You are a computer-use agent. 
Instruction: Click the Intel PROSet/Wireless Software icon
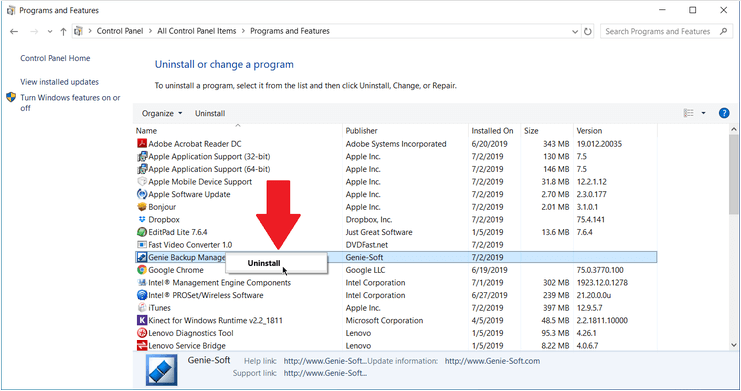coord(141,295)
